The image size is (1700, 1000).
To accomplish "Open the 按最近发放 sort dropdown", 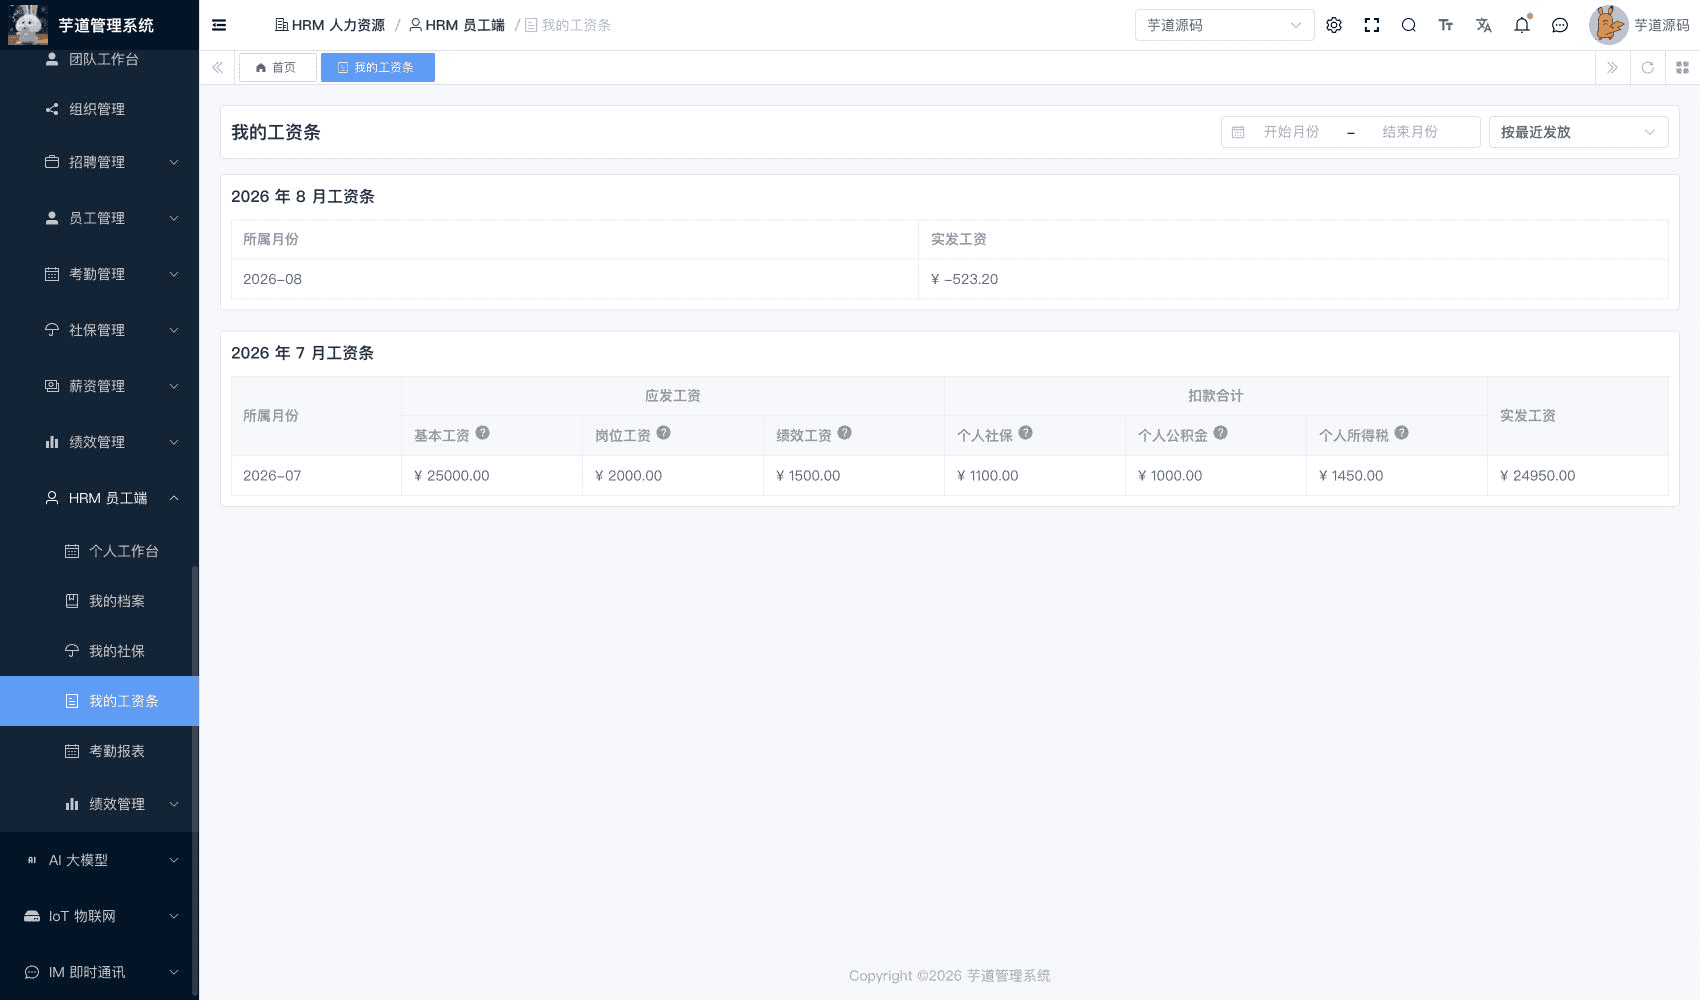I will pos(1578,132).
